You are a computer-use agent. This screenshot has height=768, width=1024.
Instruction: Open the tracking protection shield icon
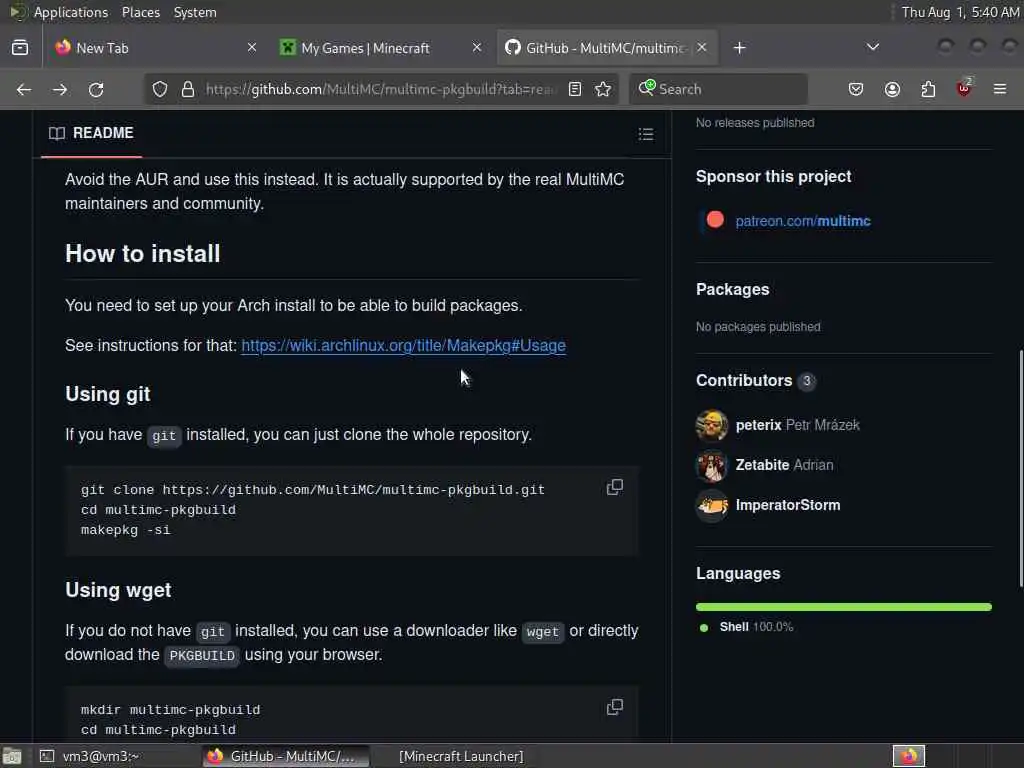pyautogui.click(x=160, y=89)
